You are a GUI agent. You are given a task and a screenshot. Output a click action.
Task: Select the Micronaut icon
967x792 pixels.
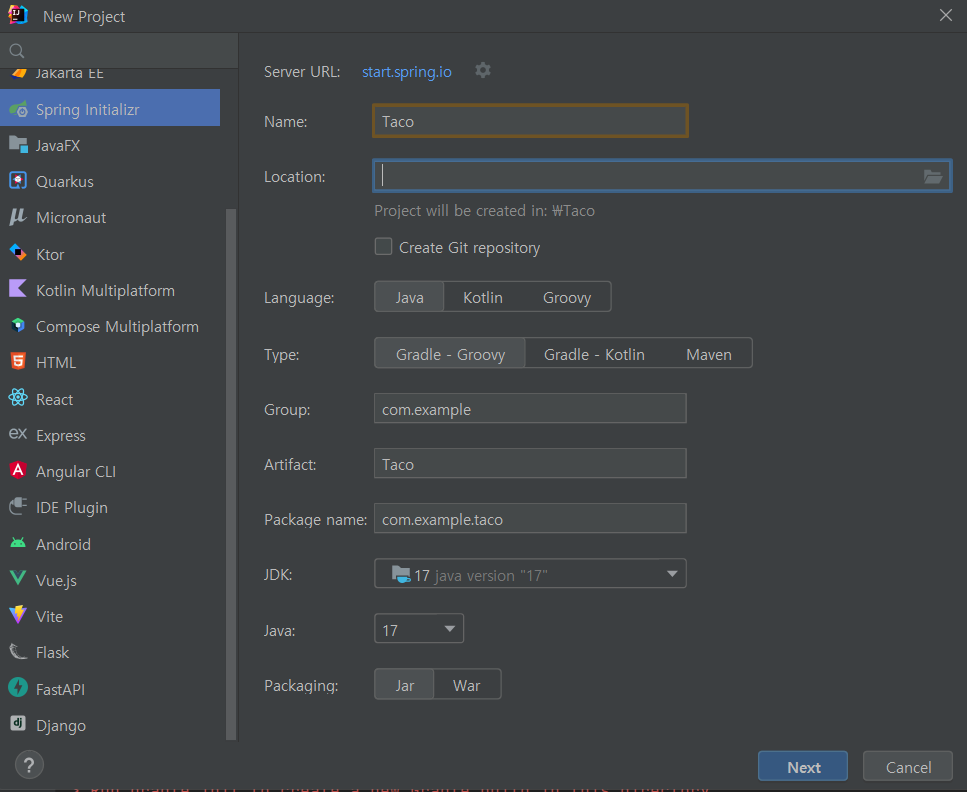[19, 217]
